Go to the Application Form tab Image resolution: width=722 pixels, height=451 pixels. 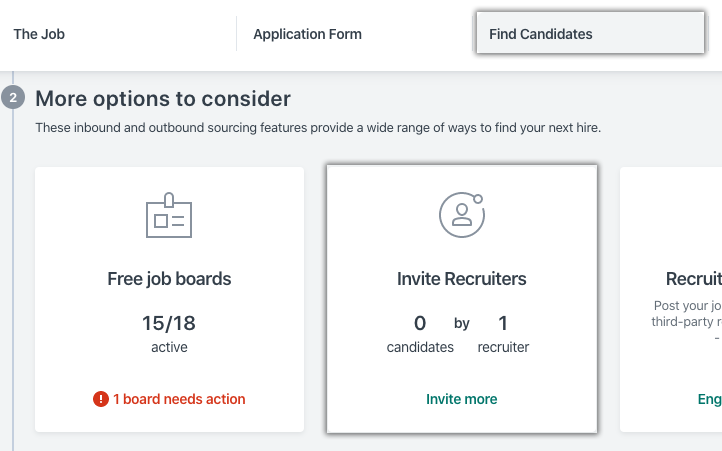pos(308,34)
